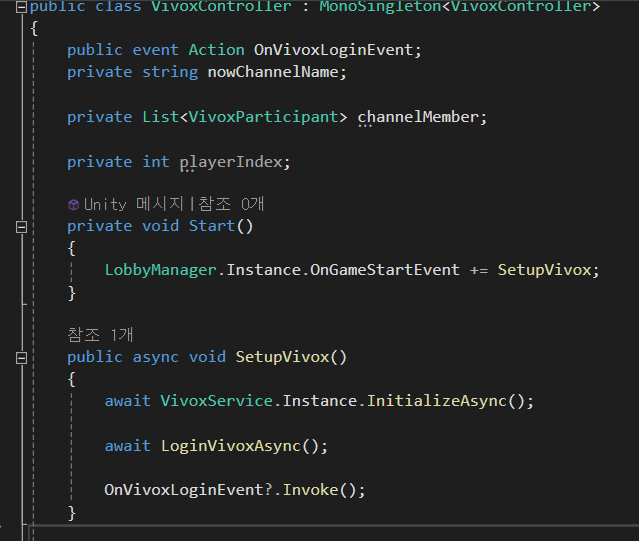Click the await keyword before LoginVivoxAsync
This screenshot has height=541, width=639.
128,446
